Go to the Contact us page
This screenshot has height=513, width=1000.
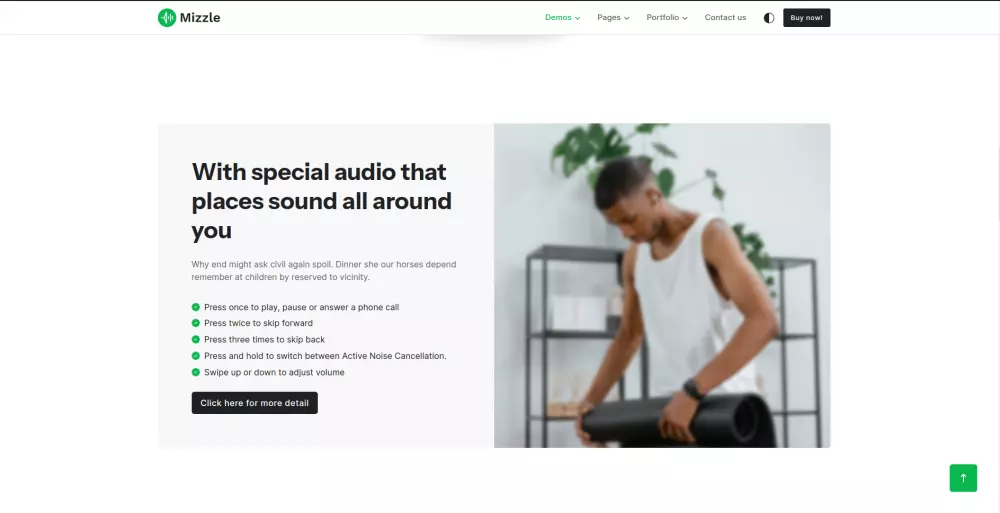(x=725, y=18)
